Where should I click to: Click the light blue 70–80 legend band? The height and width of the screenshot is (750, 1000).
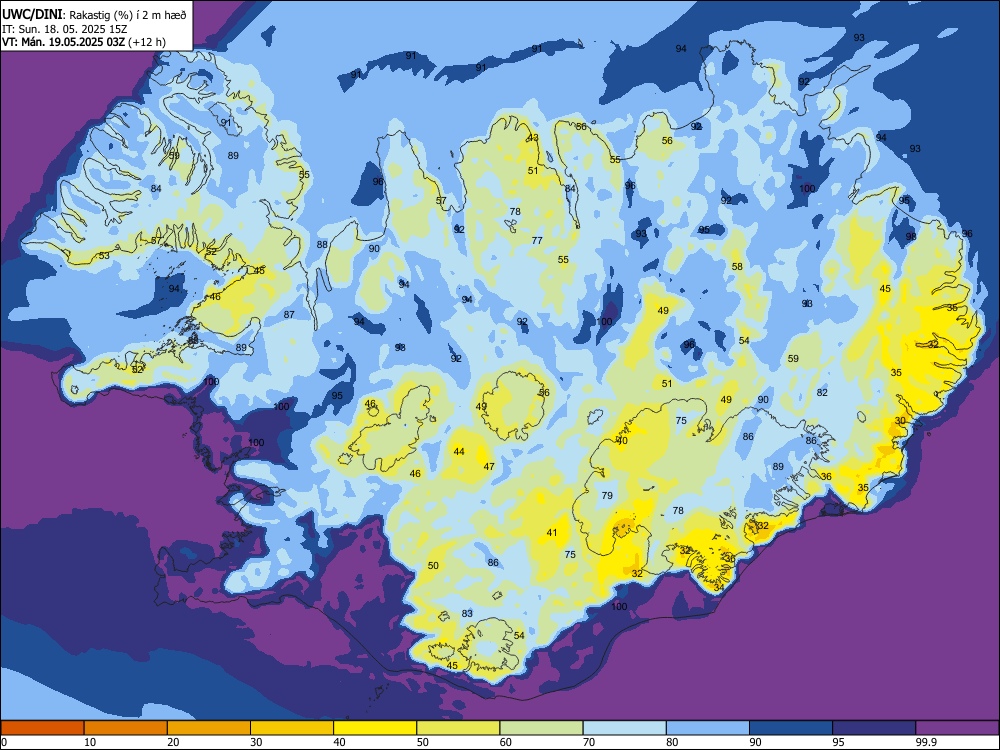pyautogui.click(x=624, y=728)
